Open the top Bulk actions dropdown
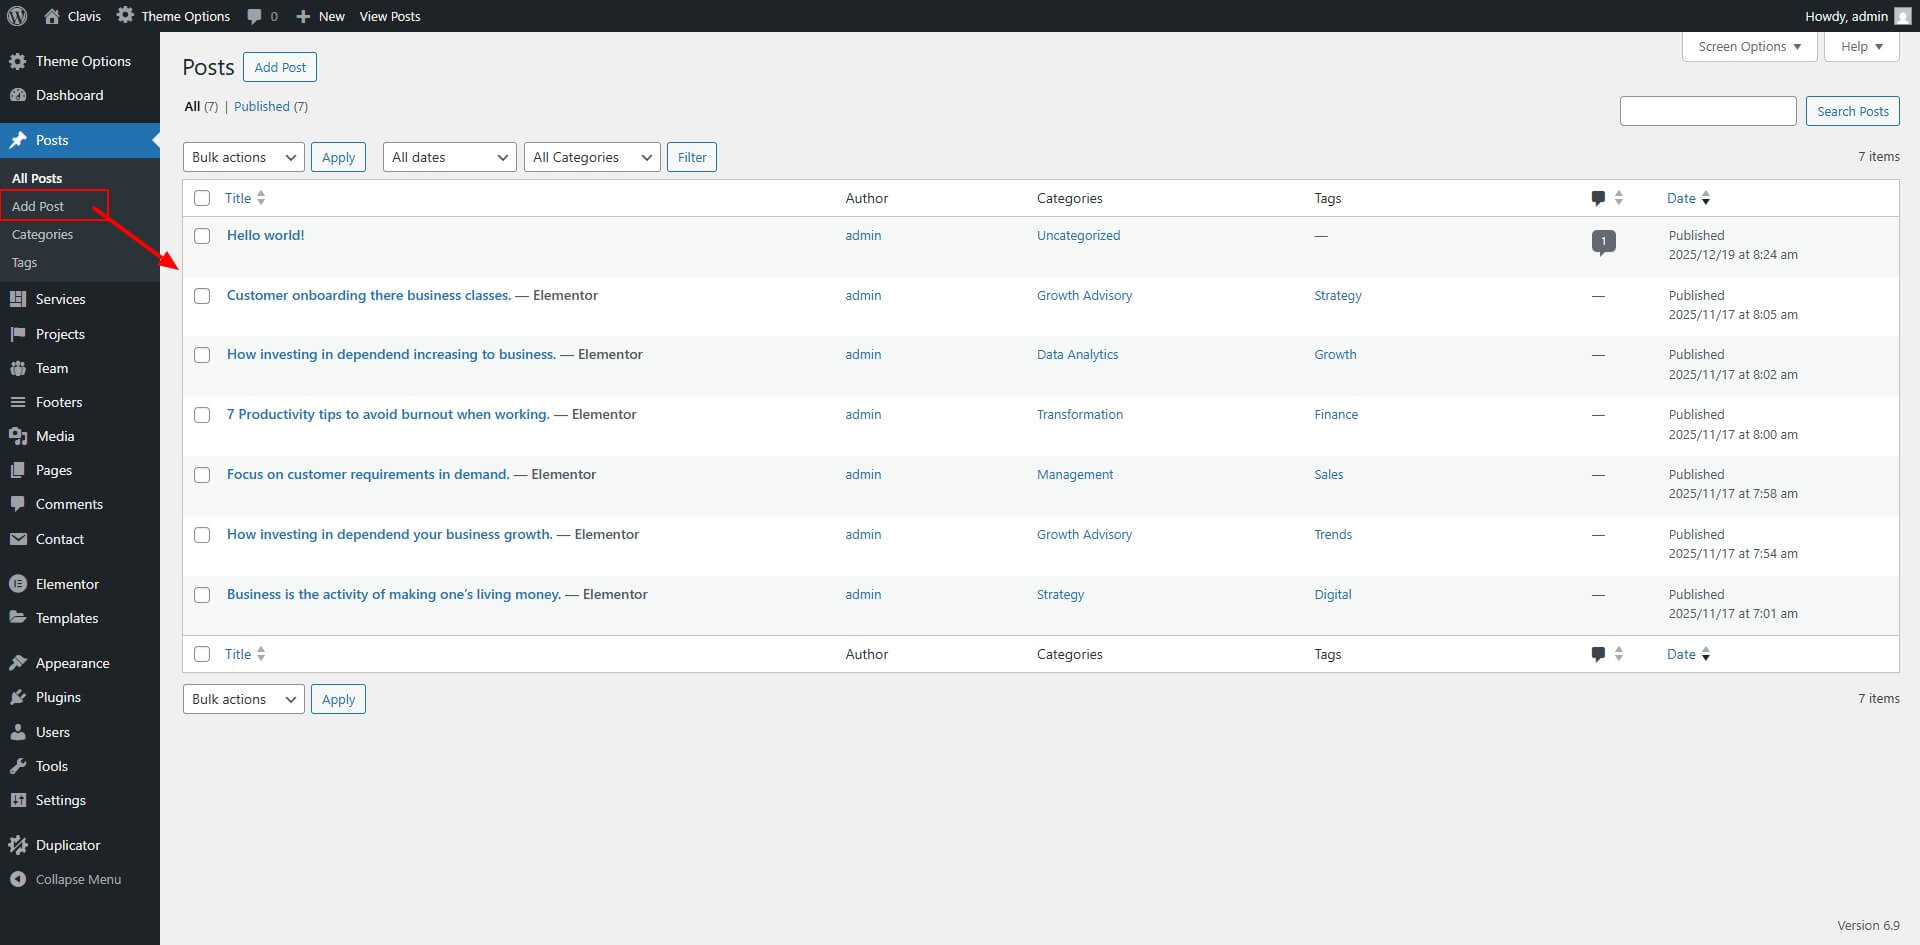 pos(243,157)
